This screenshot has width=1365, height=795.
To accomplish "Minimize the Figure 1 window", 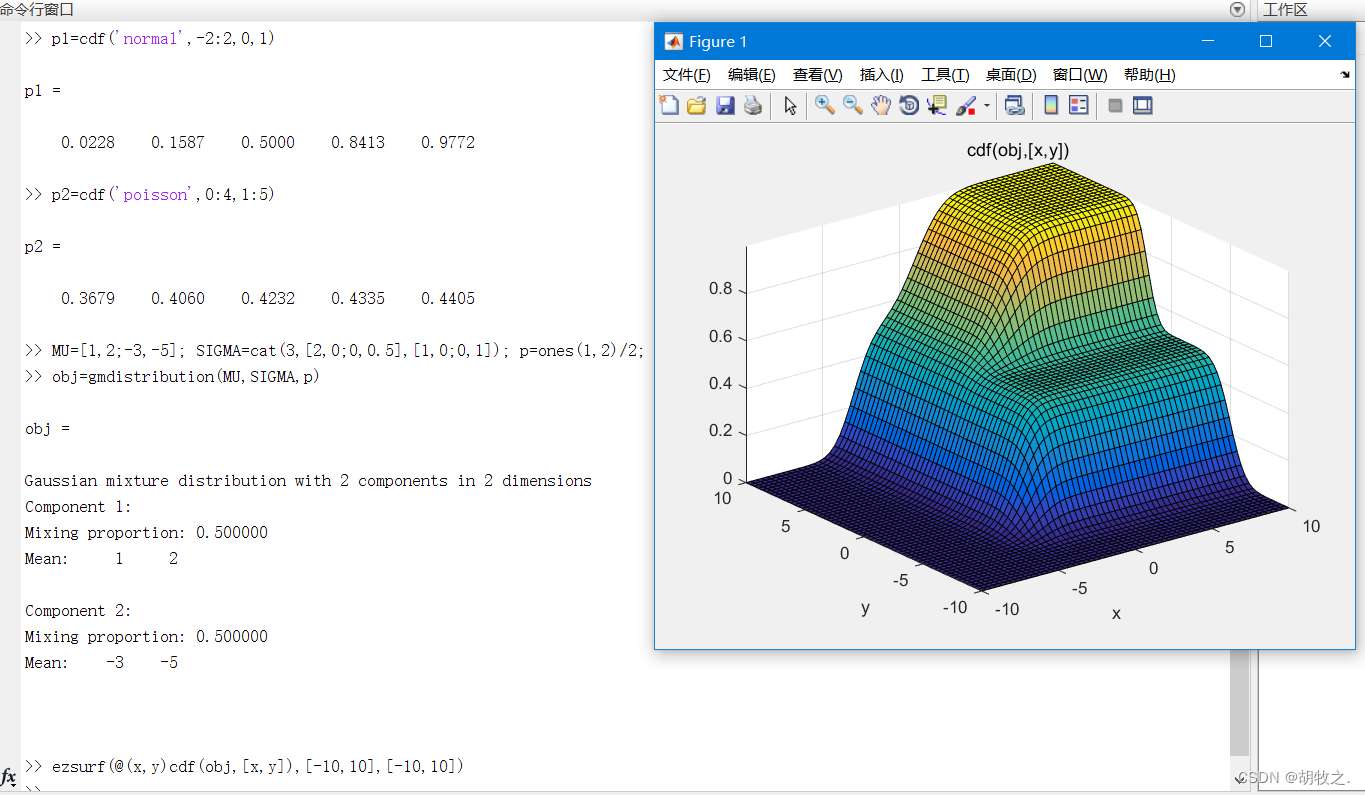I will (x=1208, y=41).
